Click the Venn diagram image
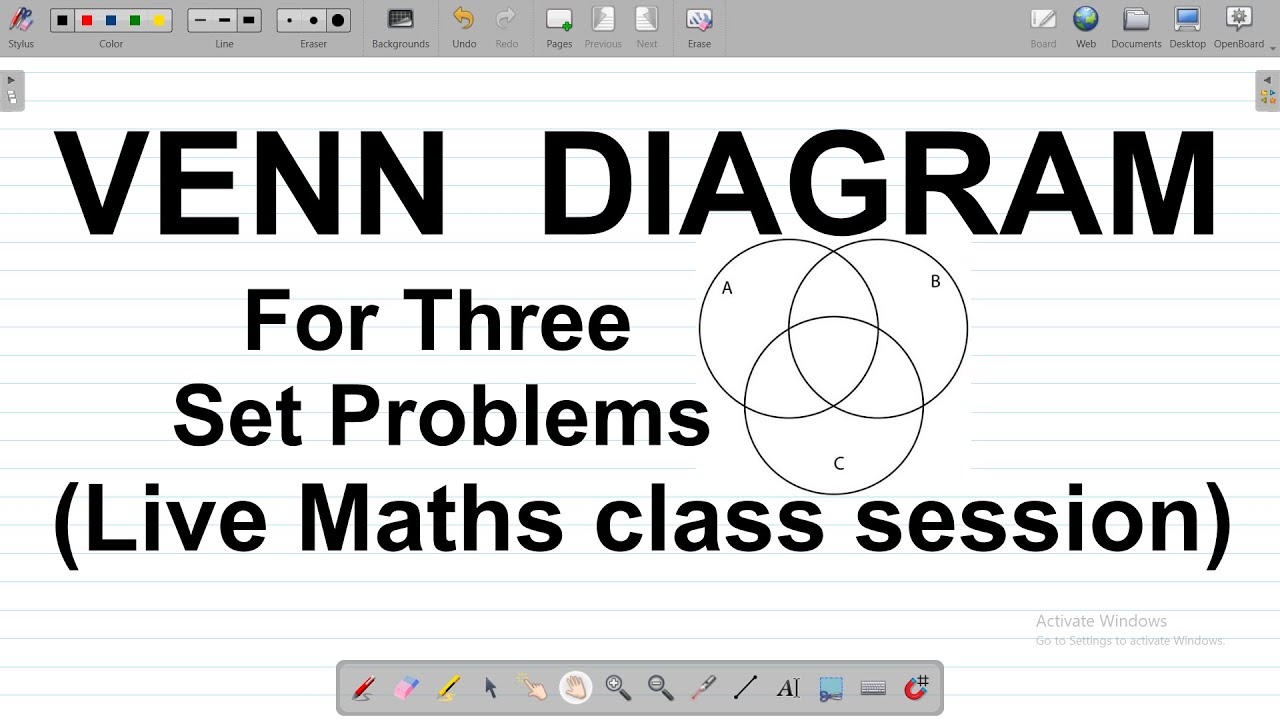 click(833, 366)
